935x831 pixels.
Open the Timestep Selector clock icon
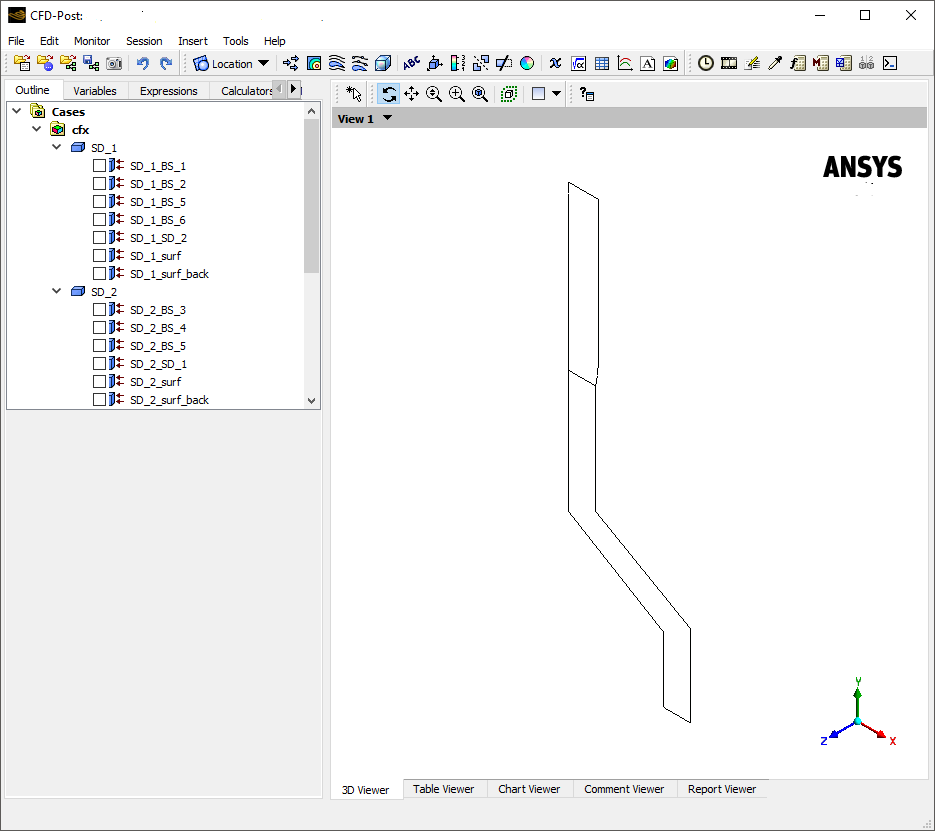coord(705,63)
